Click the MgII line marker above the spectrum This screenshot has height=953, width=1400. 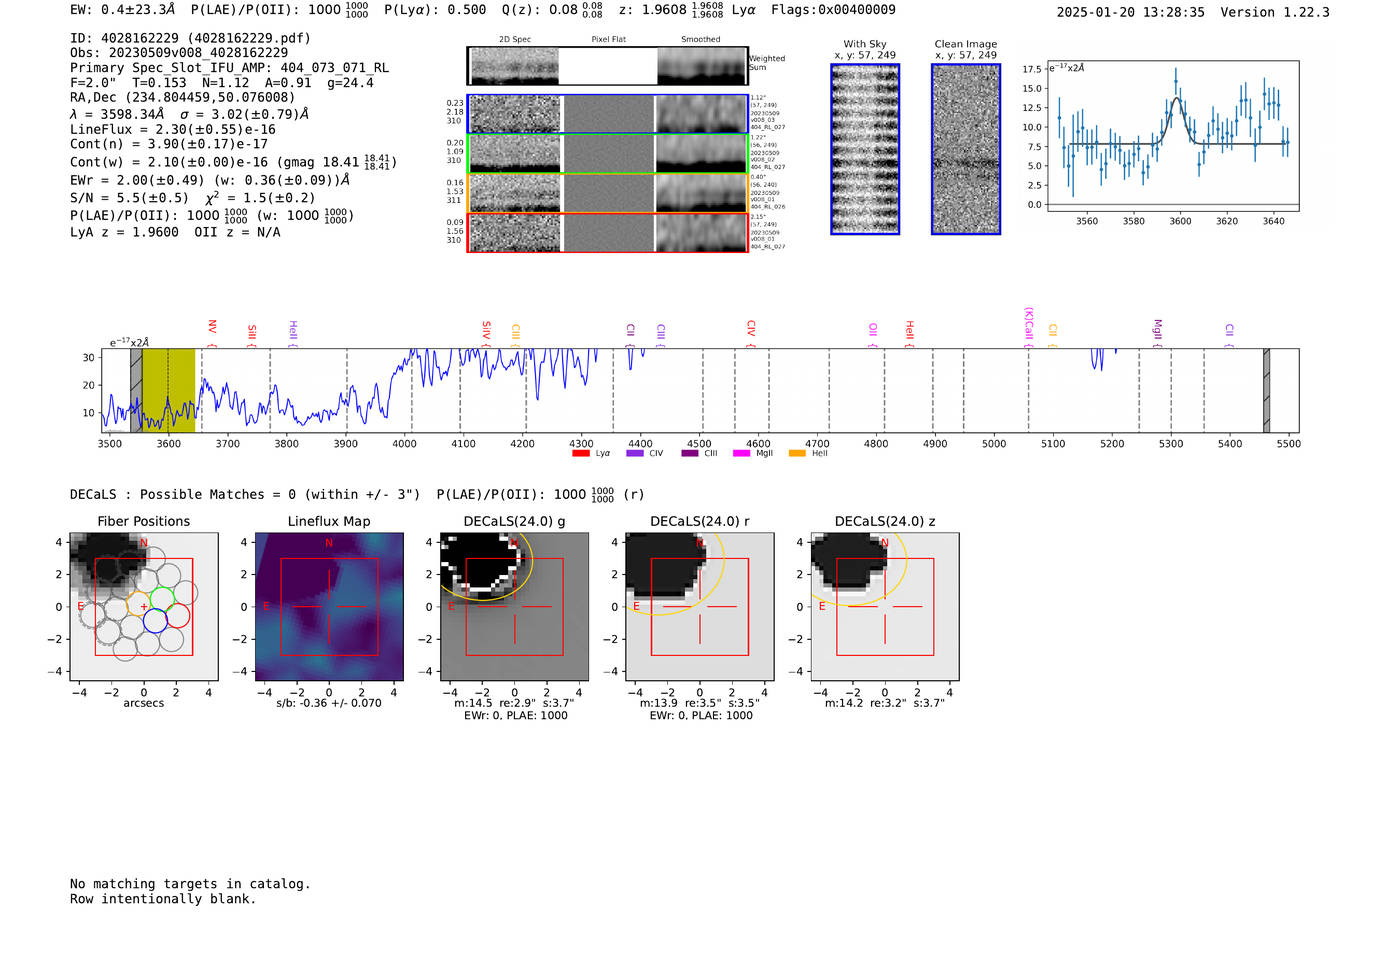point(1158,329)
